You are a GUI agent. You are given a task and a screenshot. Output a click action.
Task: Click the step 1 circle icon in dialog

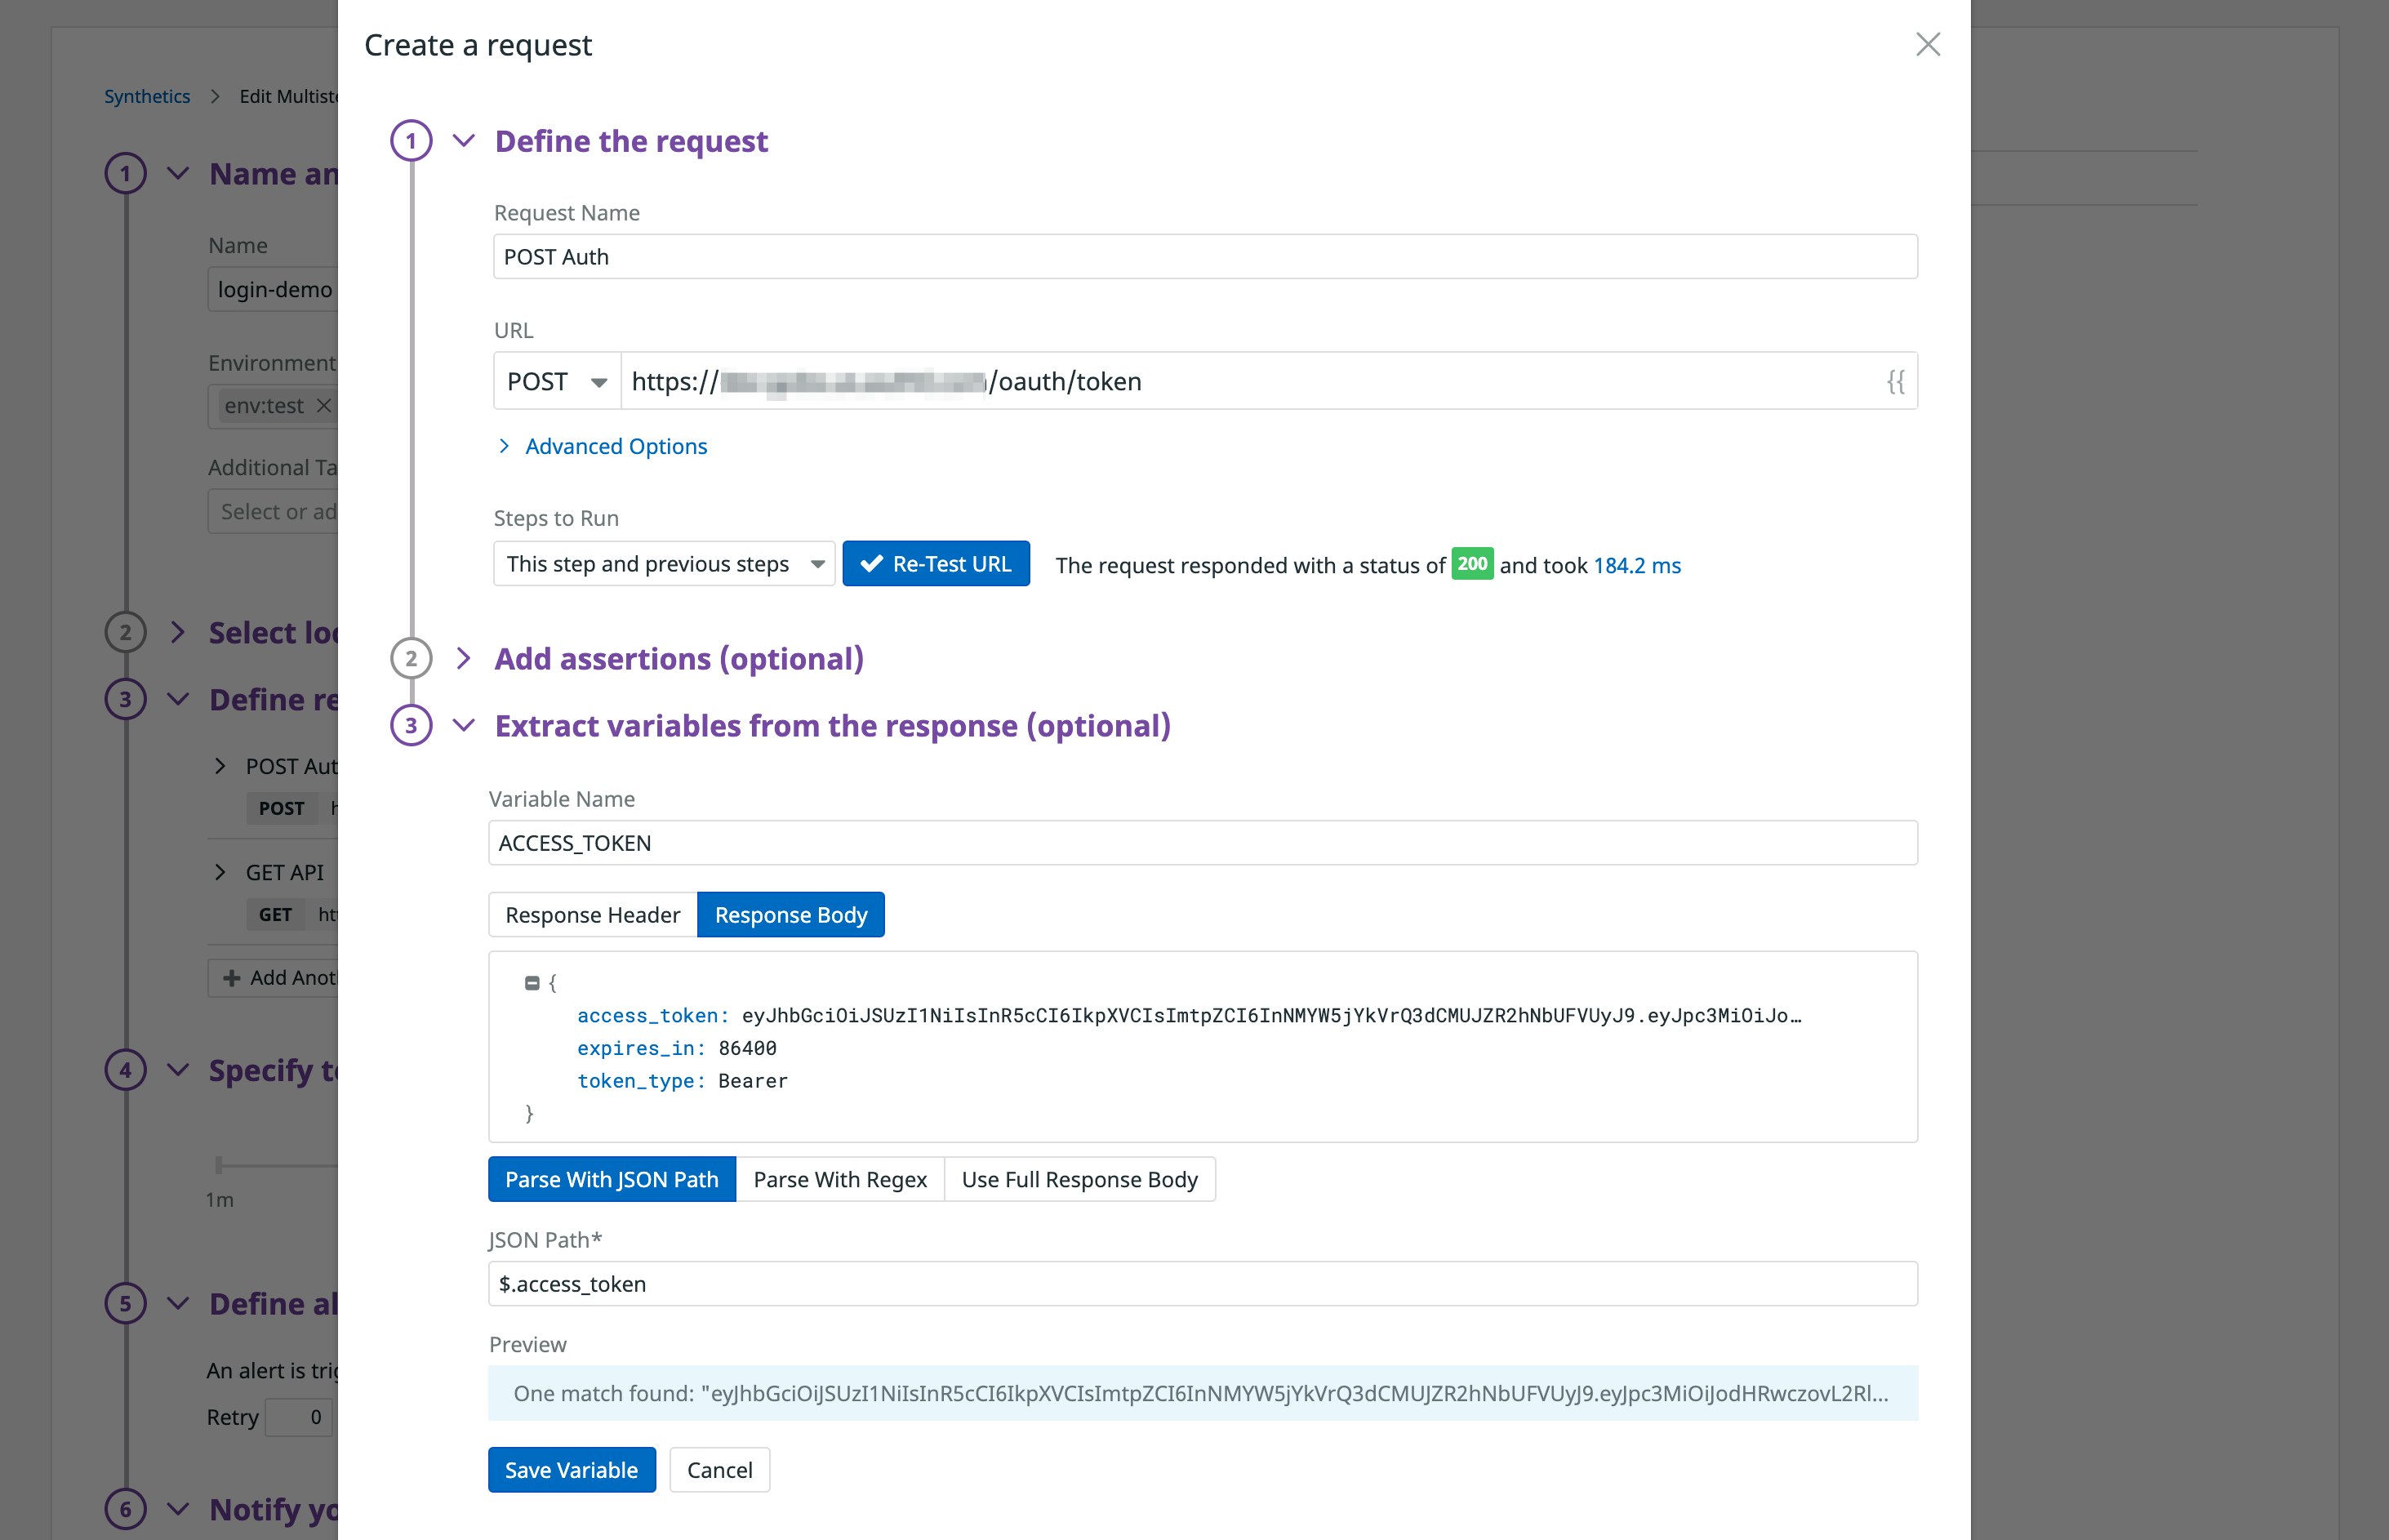[x=411, y=141]
